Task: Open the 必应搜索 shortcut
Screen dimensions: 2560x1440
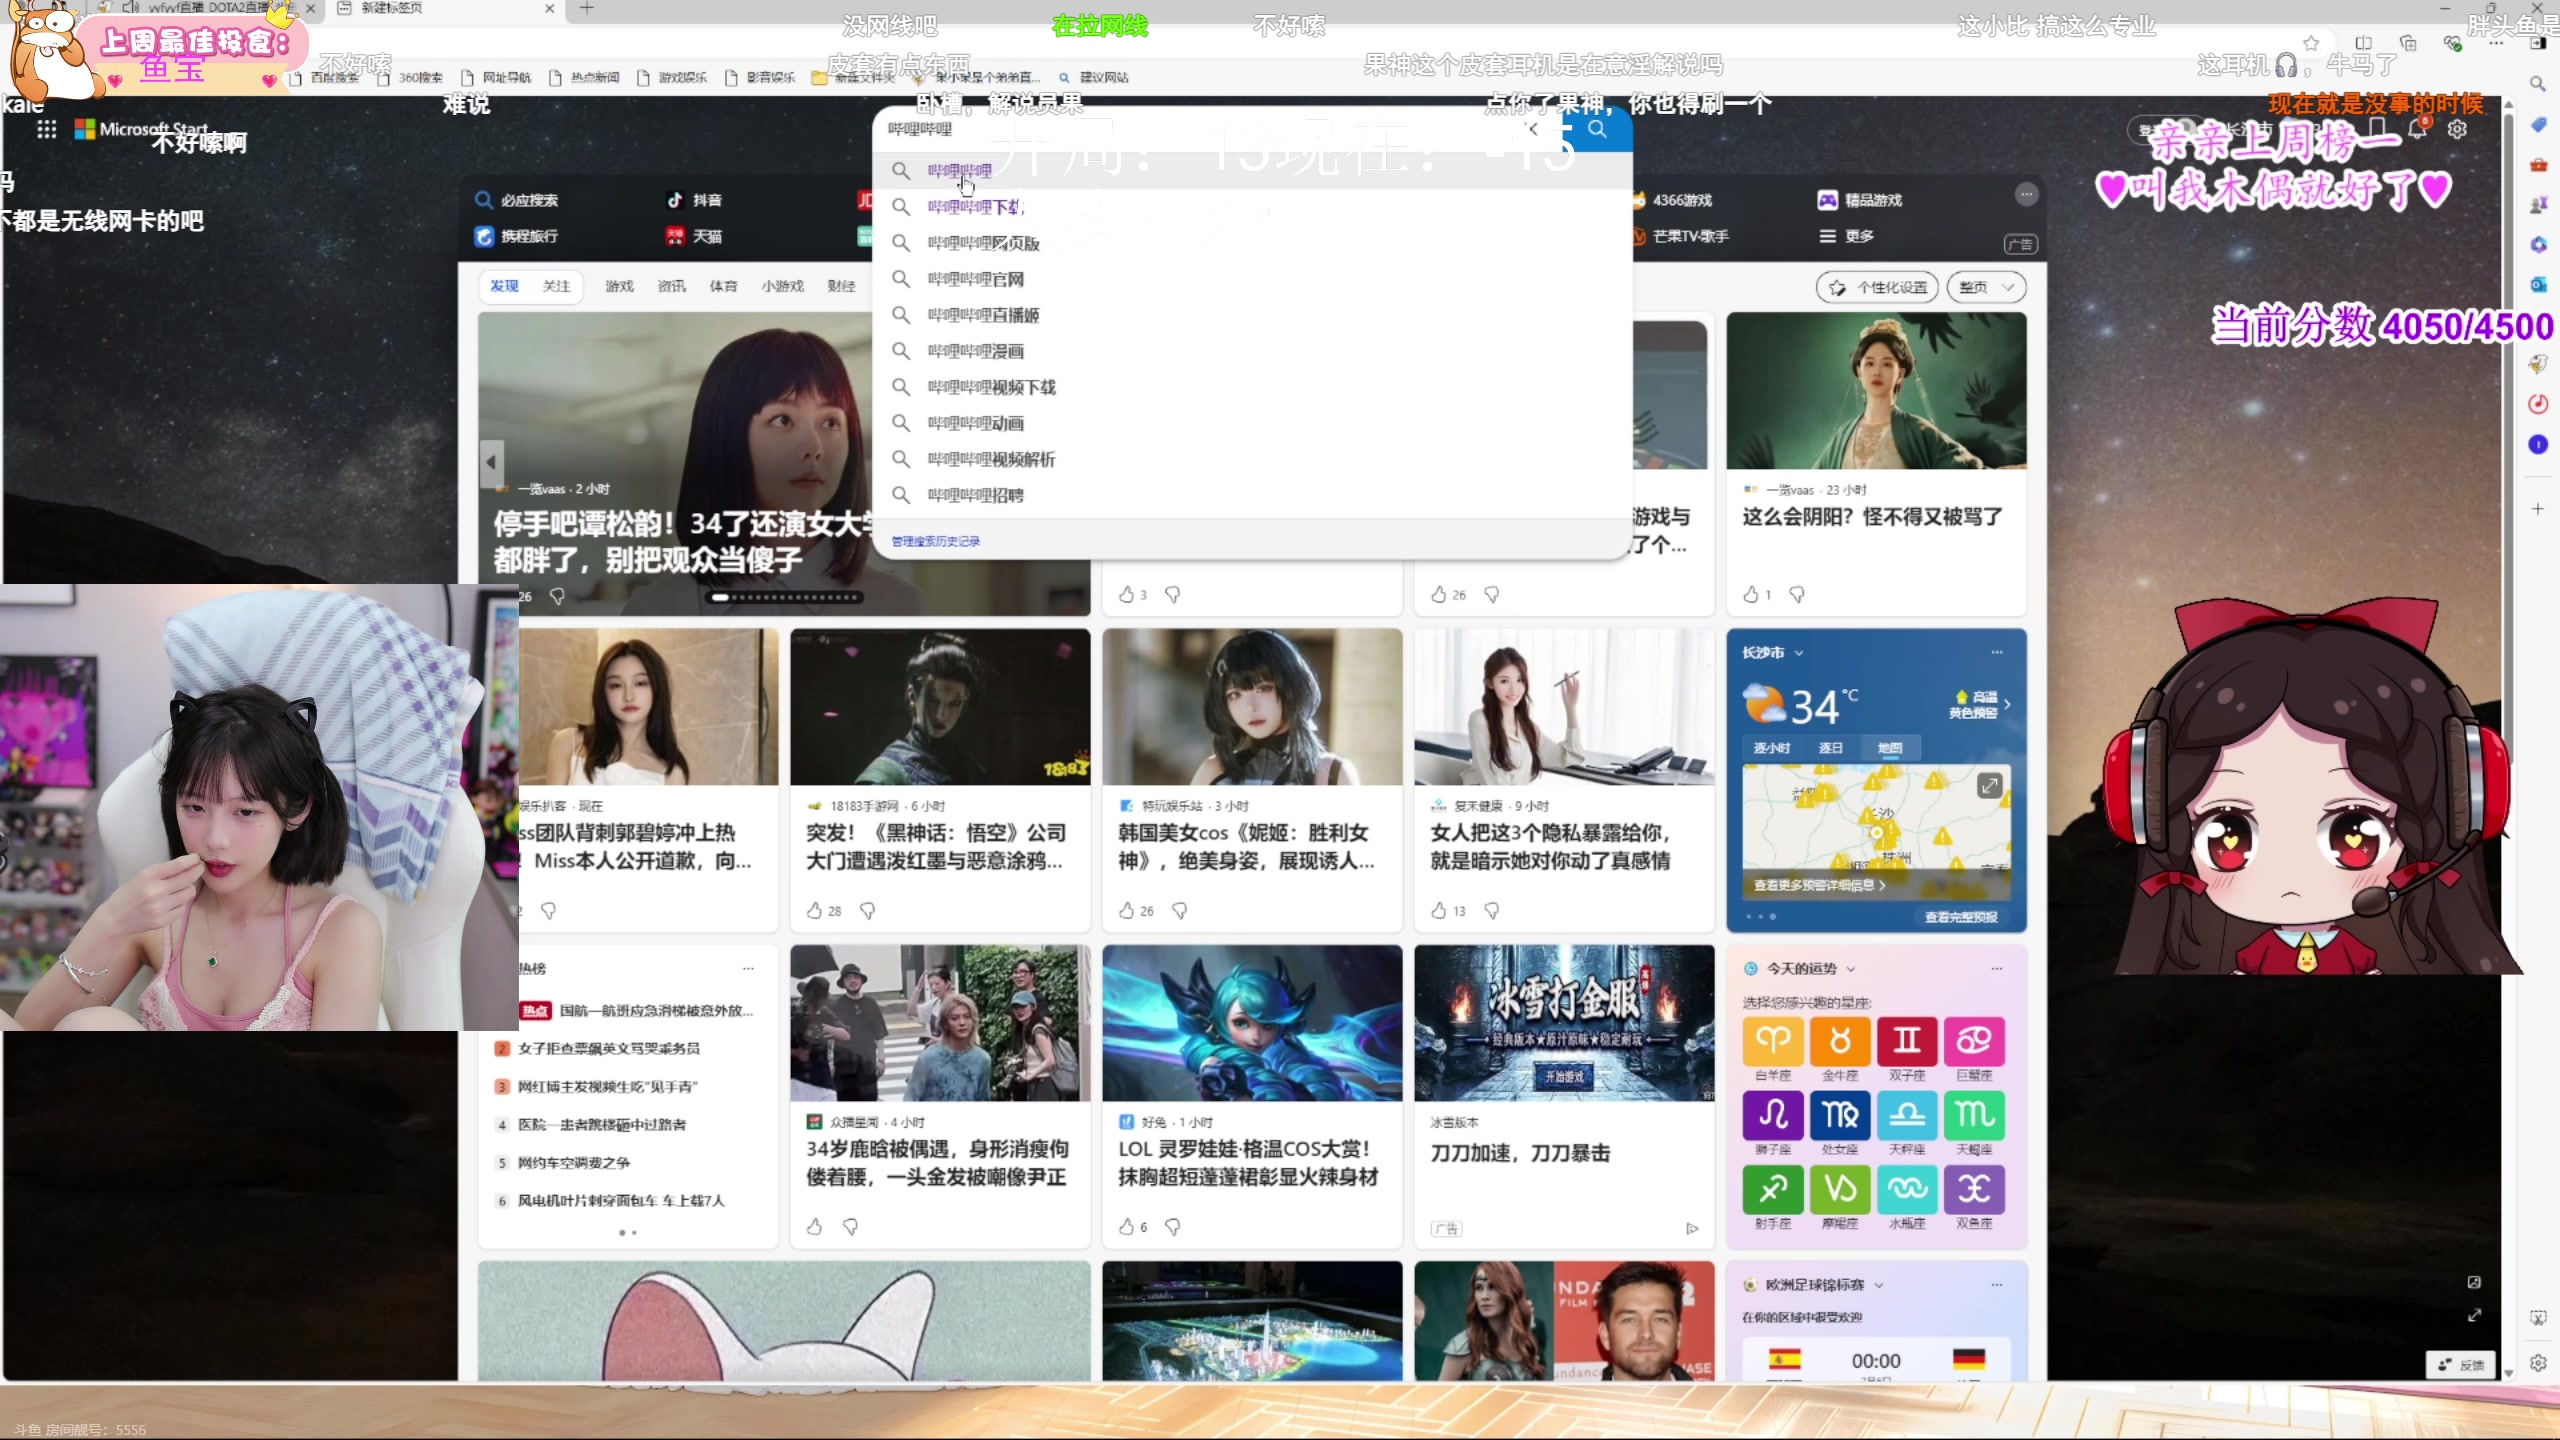Action: 516,200
